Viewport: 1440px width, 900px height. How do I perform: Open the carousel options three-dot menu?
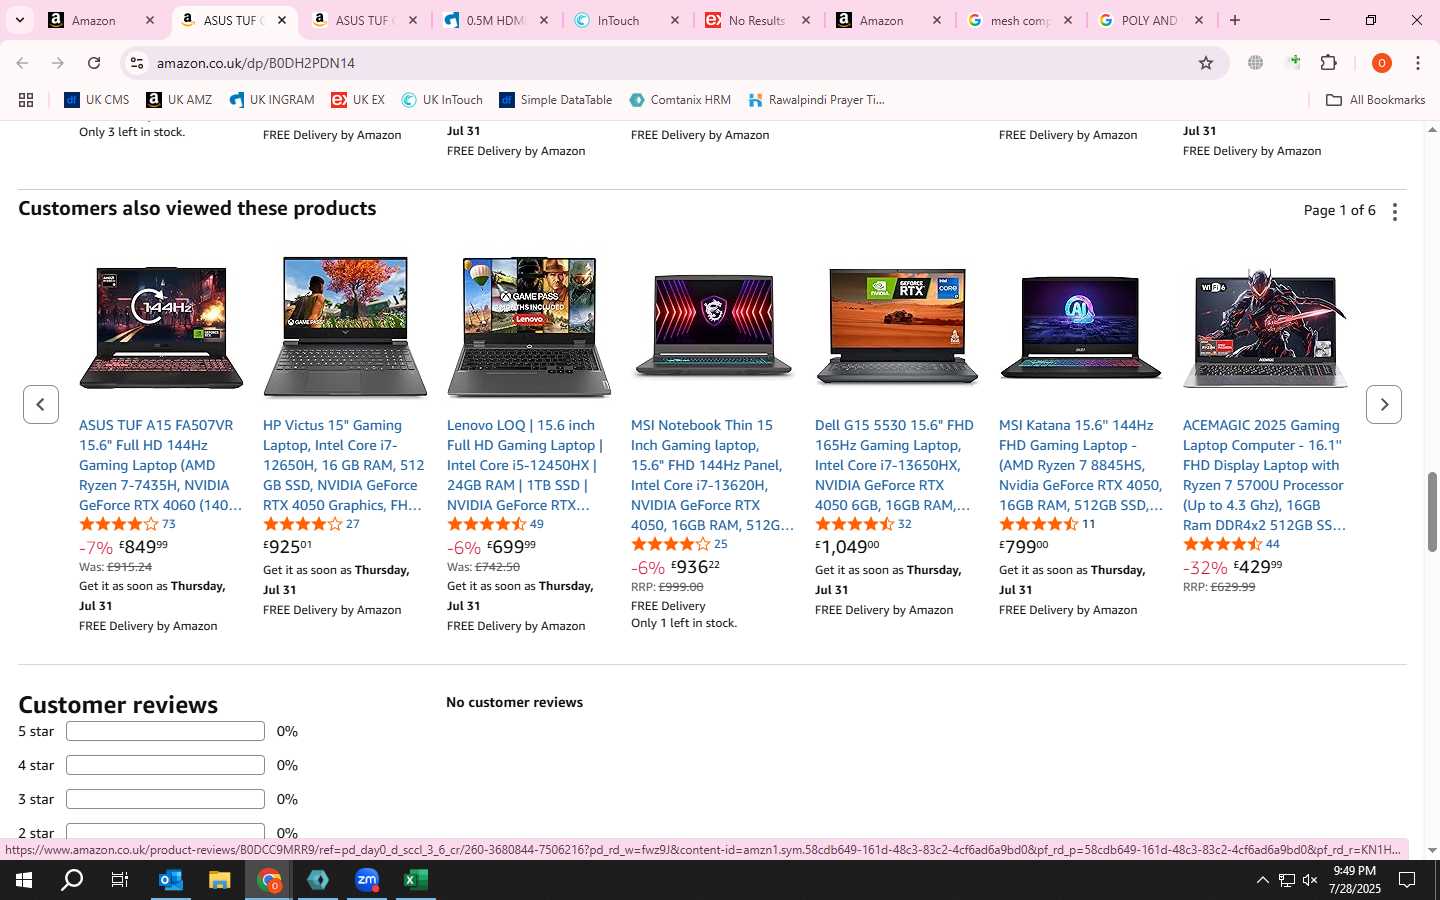tap(1395, 211)
